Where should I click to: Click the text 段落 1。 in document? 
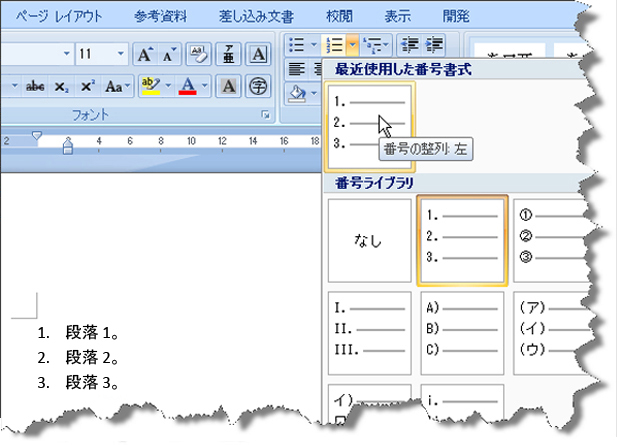92,333
